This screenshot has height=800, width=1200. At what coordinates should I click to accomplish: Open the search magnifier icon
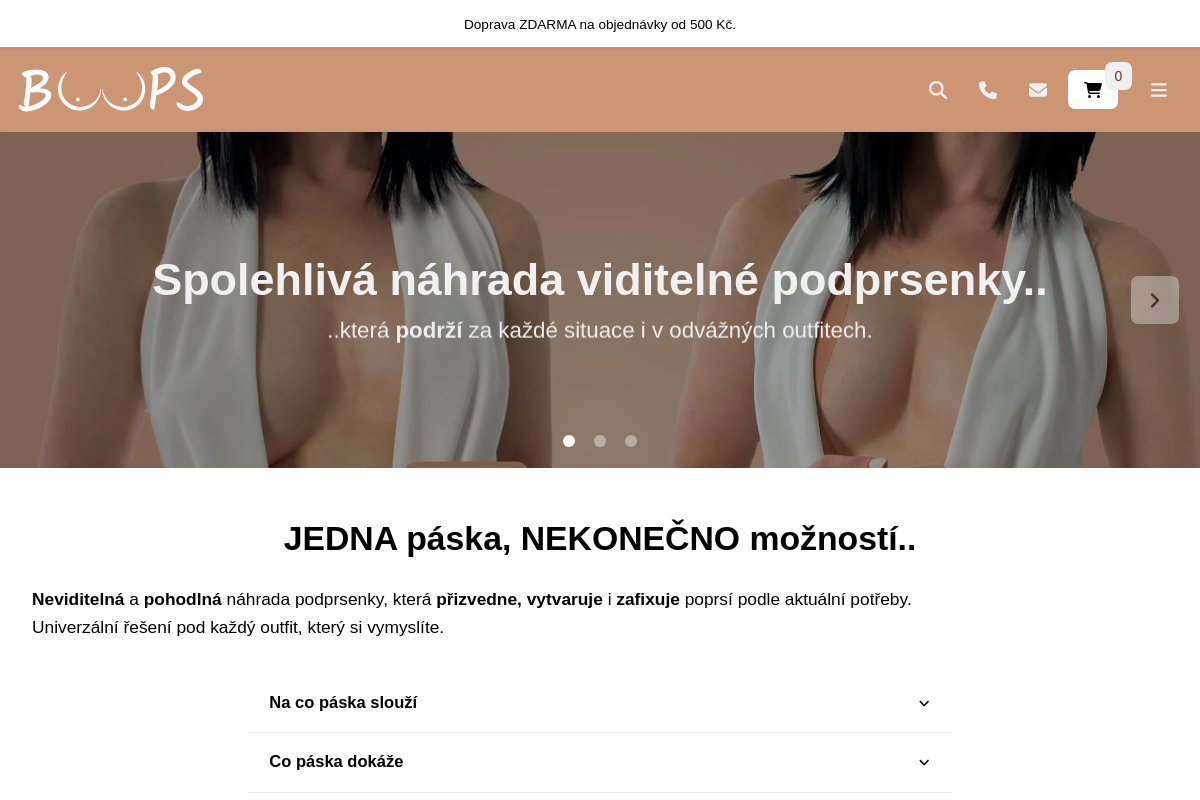(938, 90)
